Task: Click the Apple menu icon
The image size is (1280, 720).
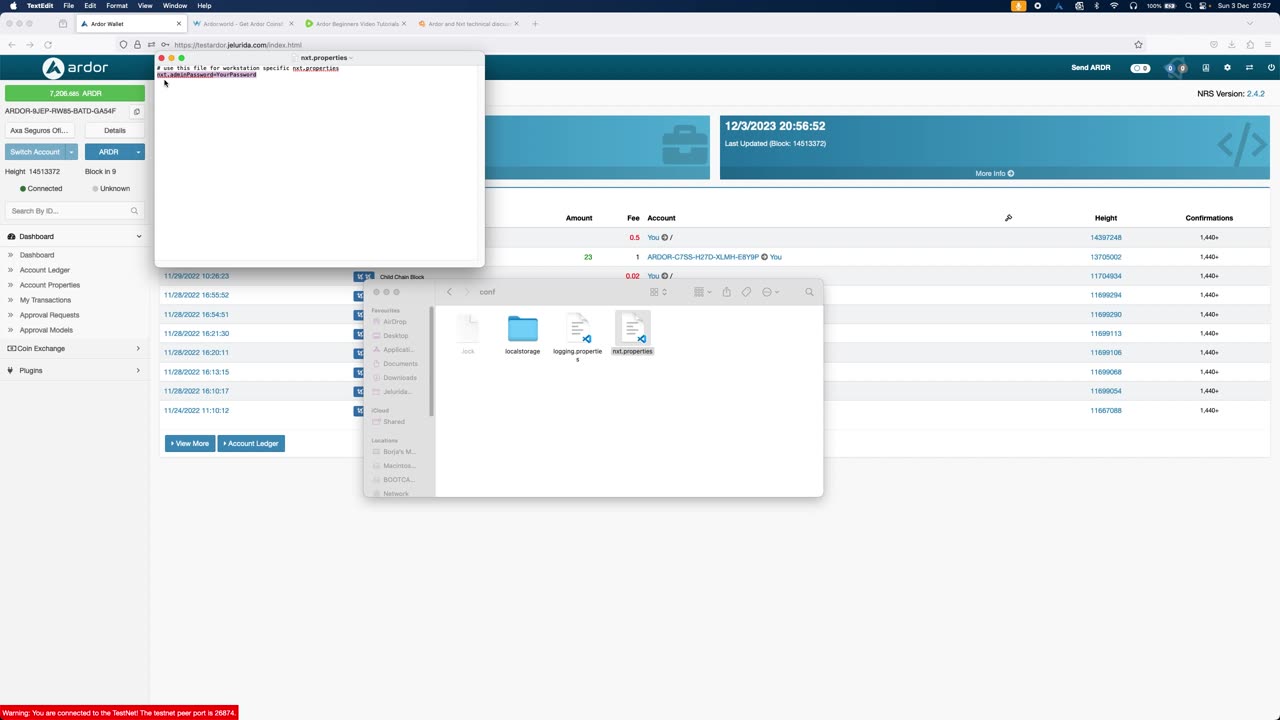Action: pyautogui.click(x=13, y=6)
